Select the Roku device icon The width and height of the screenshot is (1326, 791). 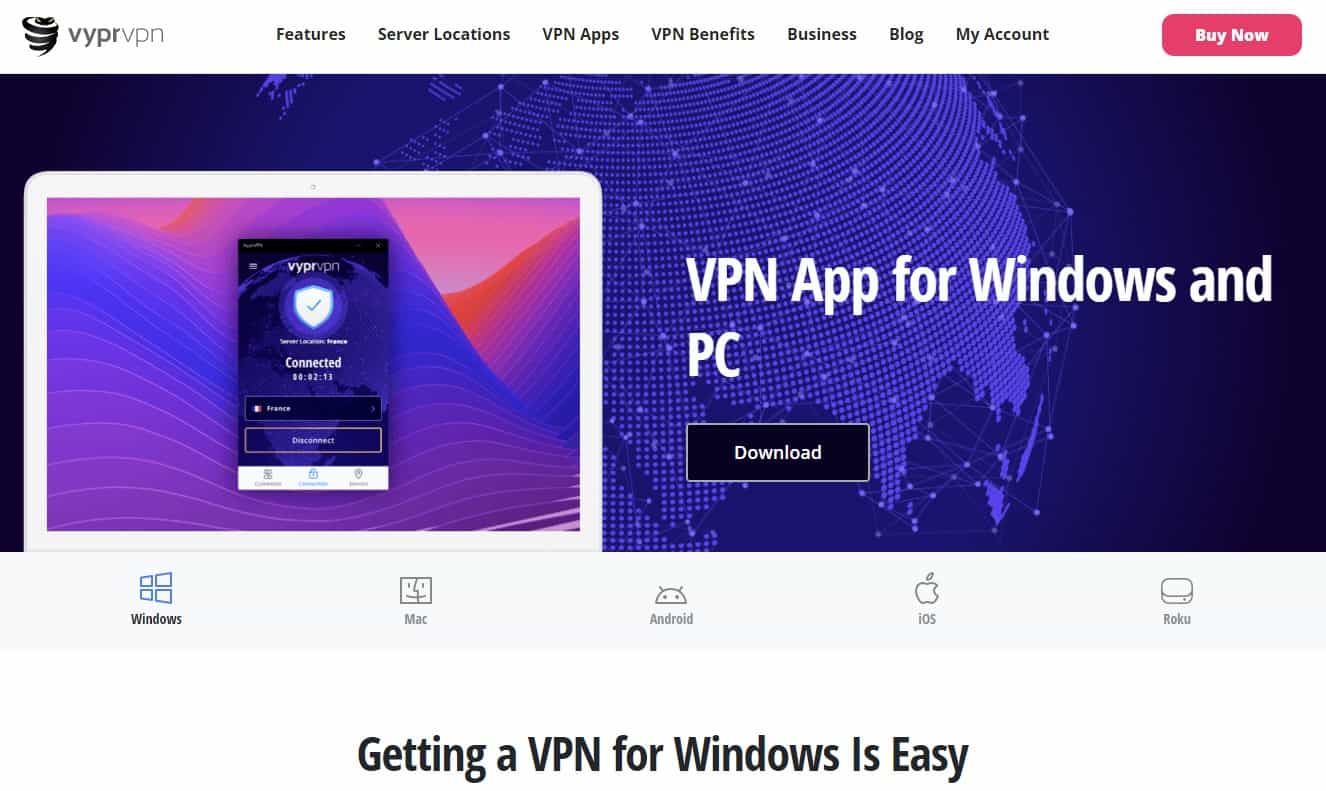[x=1177, y=591]
